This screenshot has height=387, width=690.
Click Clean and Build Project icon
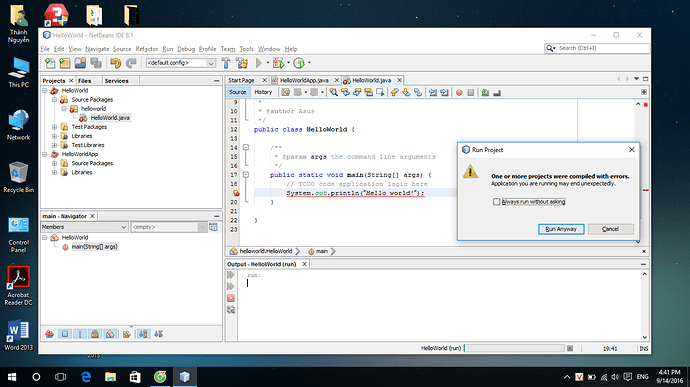242,63
